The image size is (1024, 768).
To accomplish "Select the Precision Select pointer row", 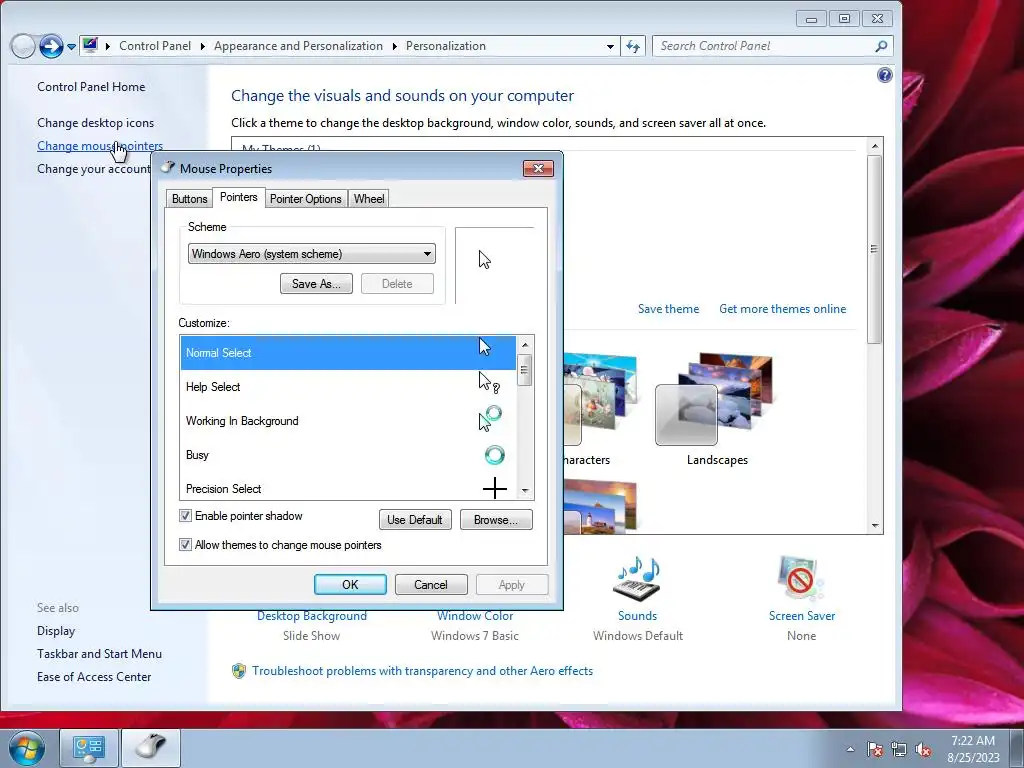I will click(x=348, y=488).
